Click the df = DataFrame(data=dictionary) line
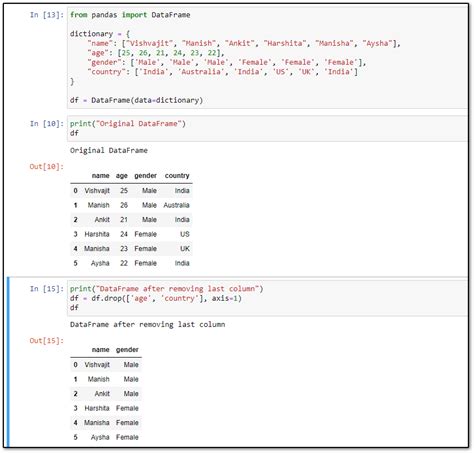This screenshot has height=453, width=474. (136, 100)
